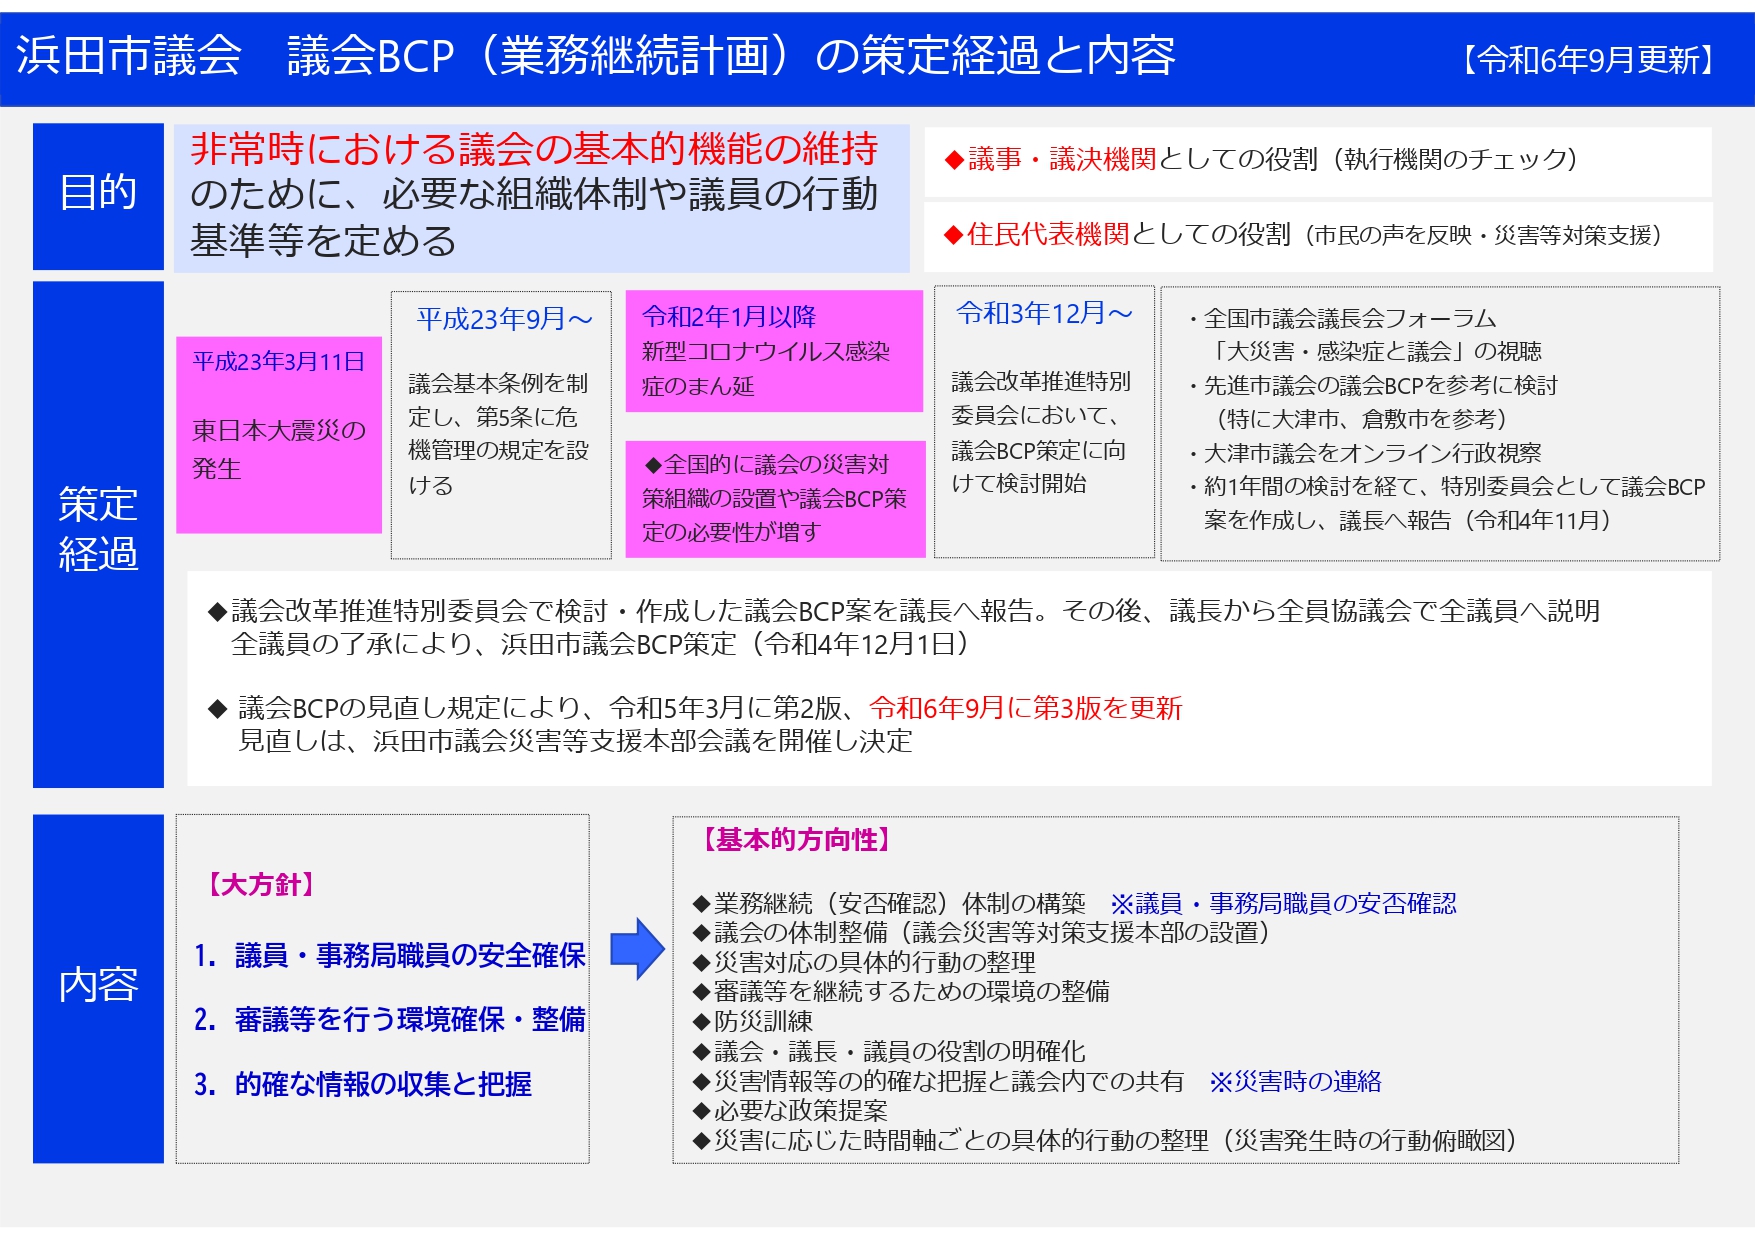This screenshot has width=1755, height=1240.
Task: Click the 【大方針】 heading
Action: click(x=261, y=884)
